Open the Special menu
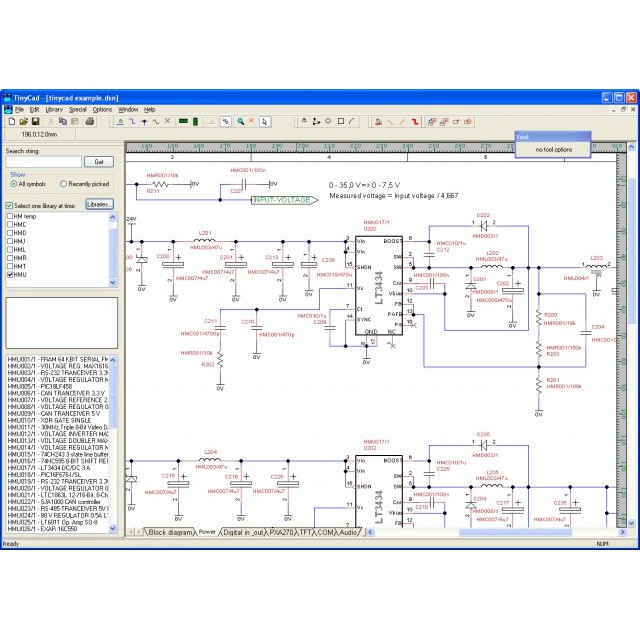The height and width of the screenshot is (640, 640). [x=77, y=109]
